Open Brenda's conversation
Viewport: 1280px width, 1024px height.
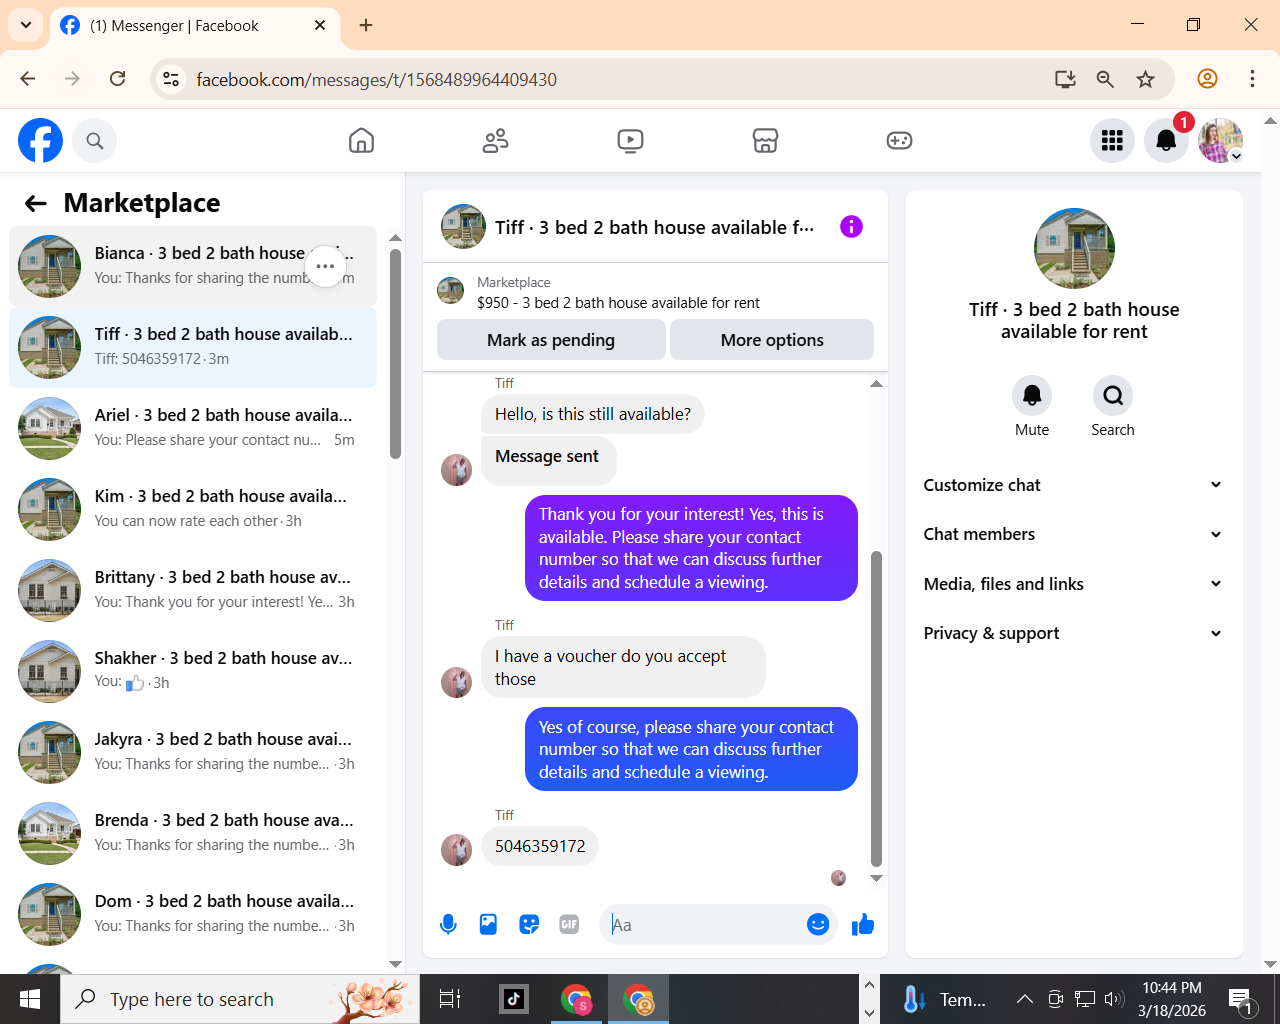(x=193, y=833)
